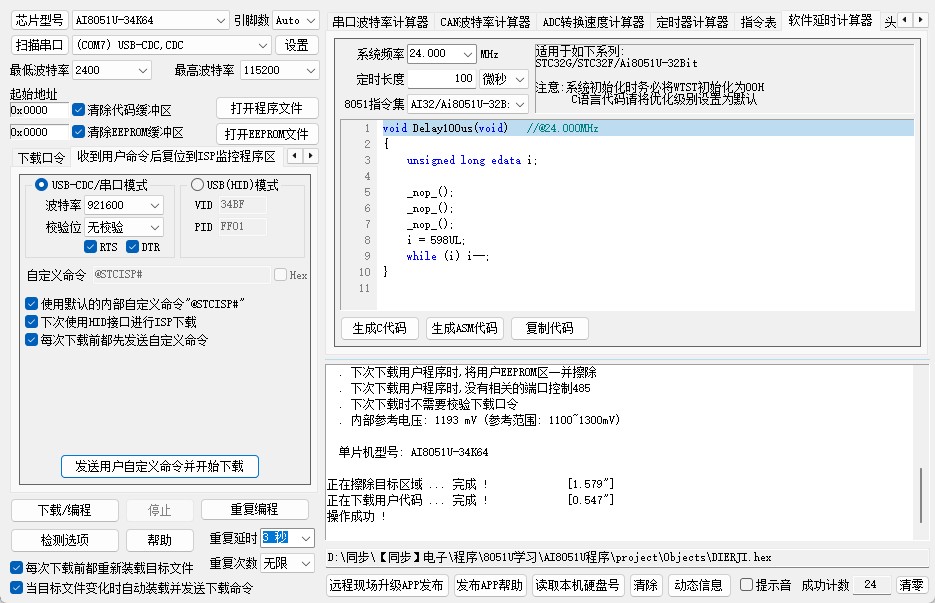Open the COM7 USB-CDC port dropdown

coord(172,45)
